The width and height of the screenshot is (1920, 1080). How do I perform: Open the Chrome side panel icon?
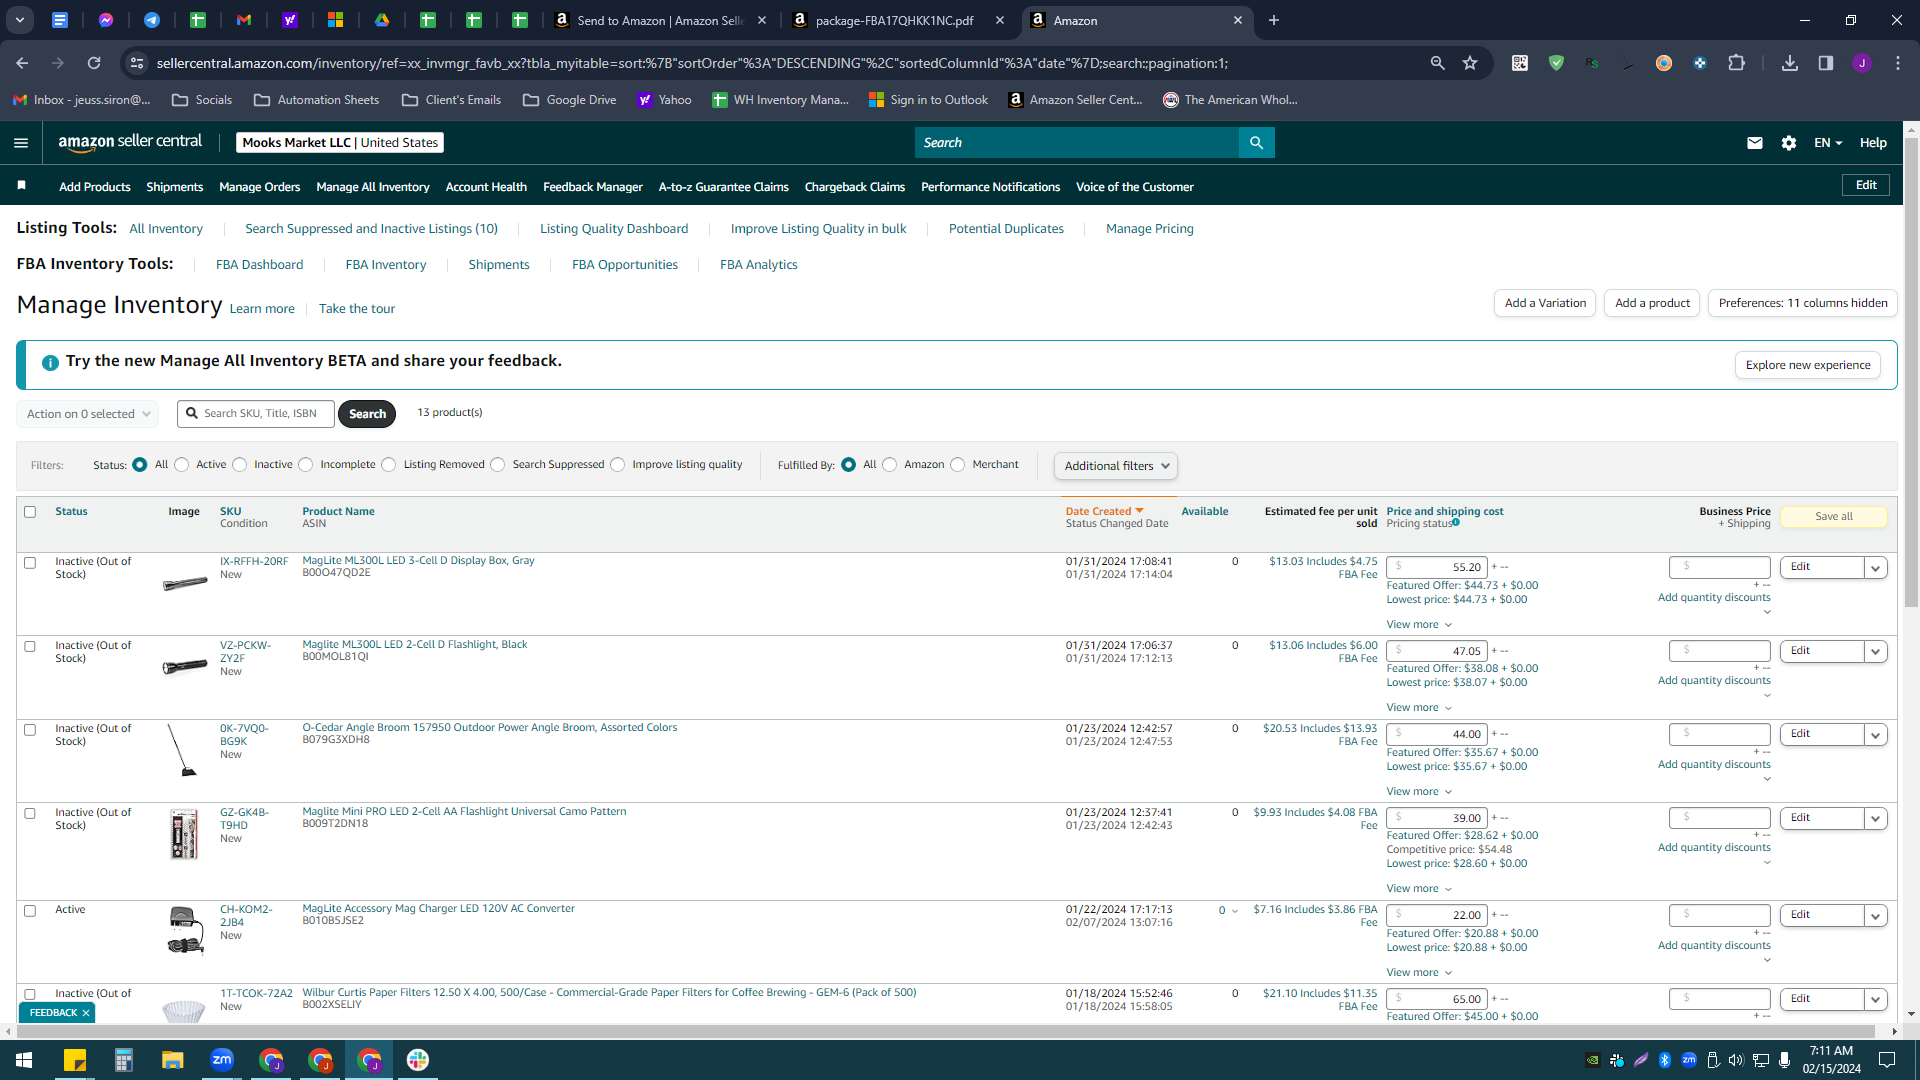point(1826,63)
